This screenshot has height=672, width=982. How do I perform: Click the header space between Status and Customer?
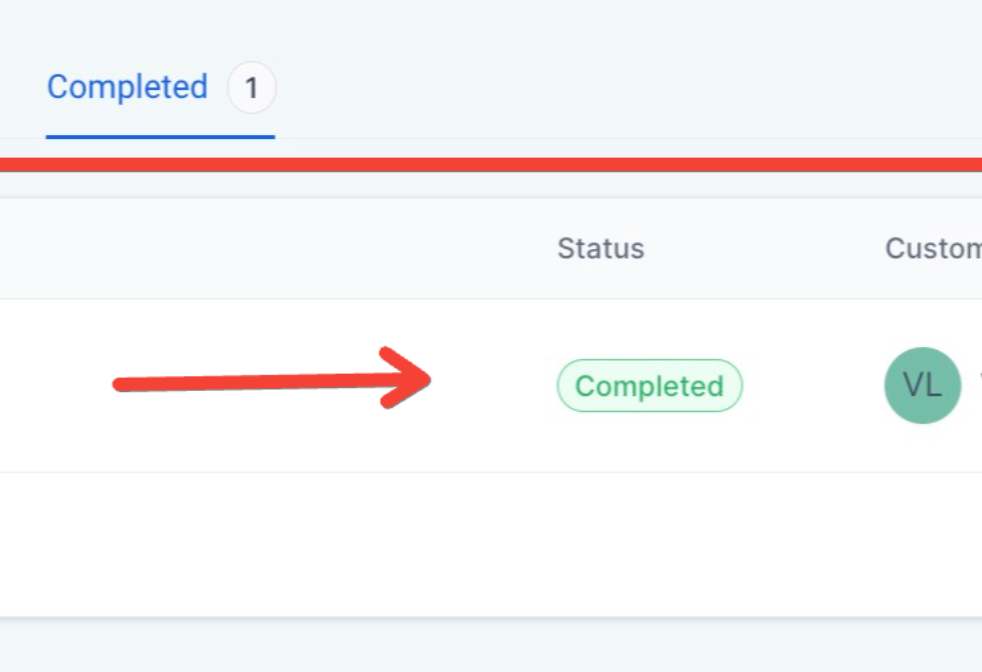(765, 248)
